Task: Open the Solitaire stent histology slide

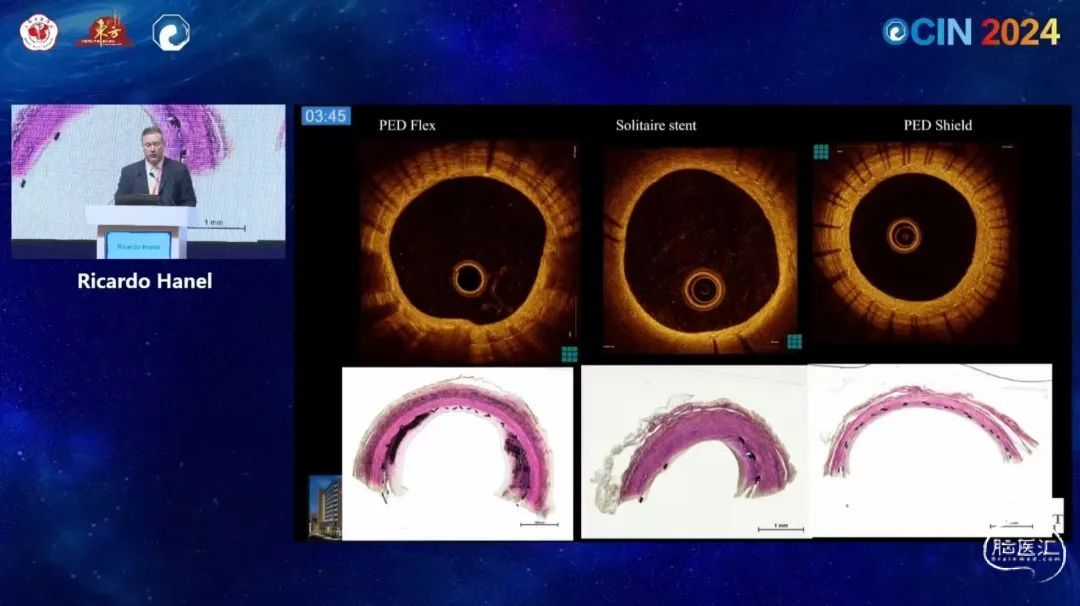Action: click(x=694, y=452)
